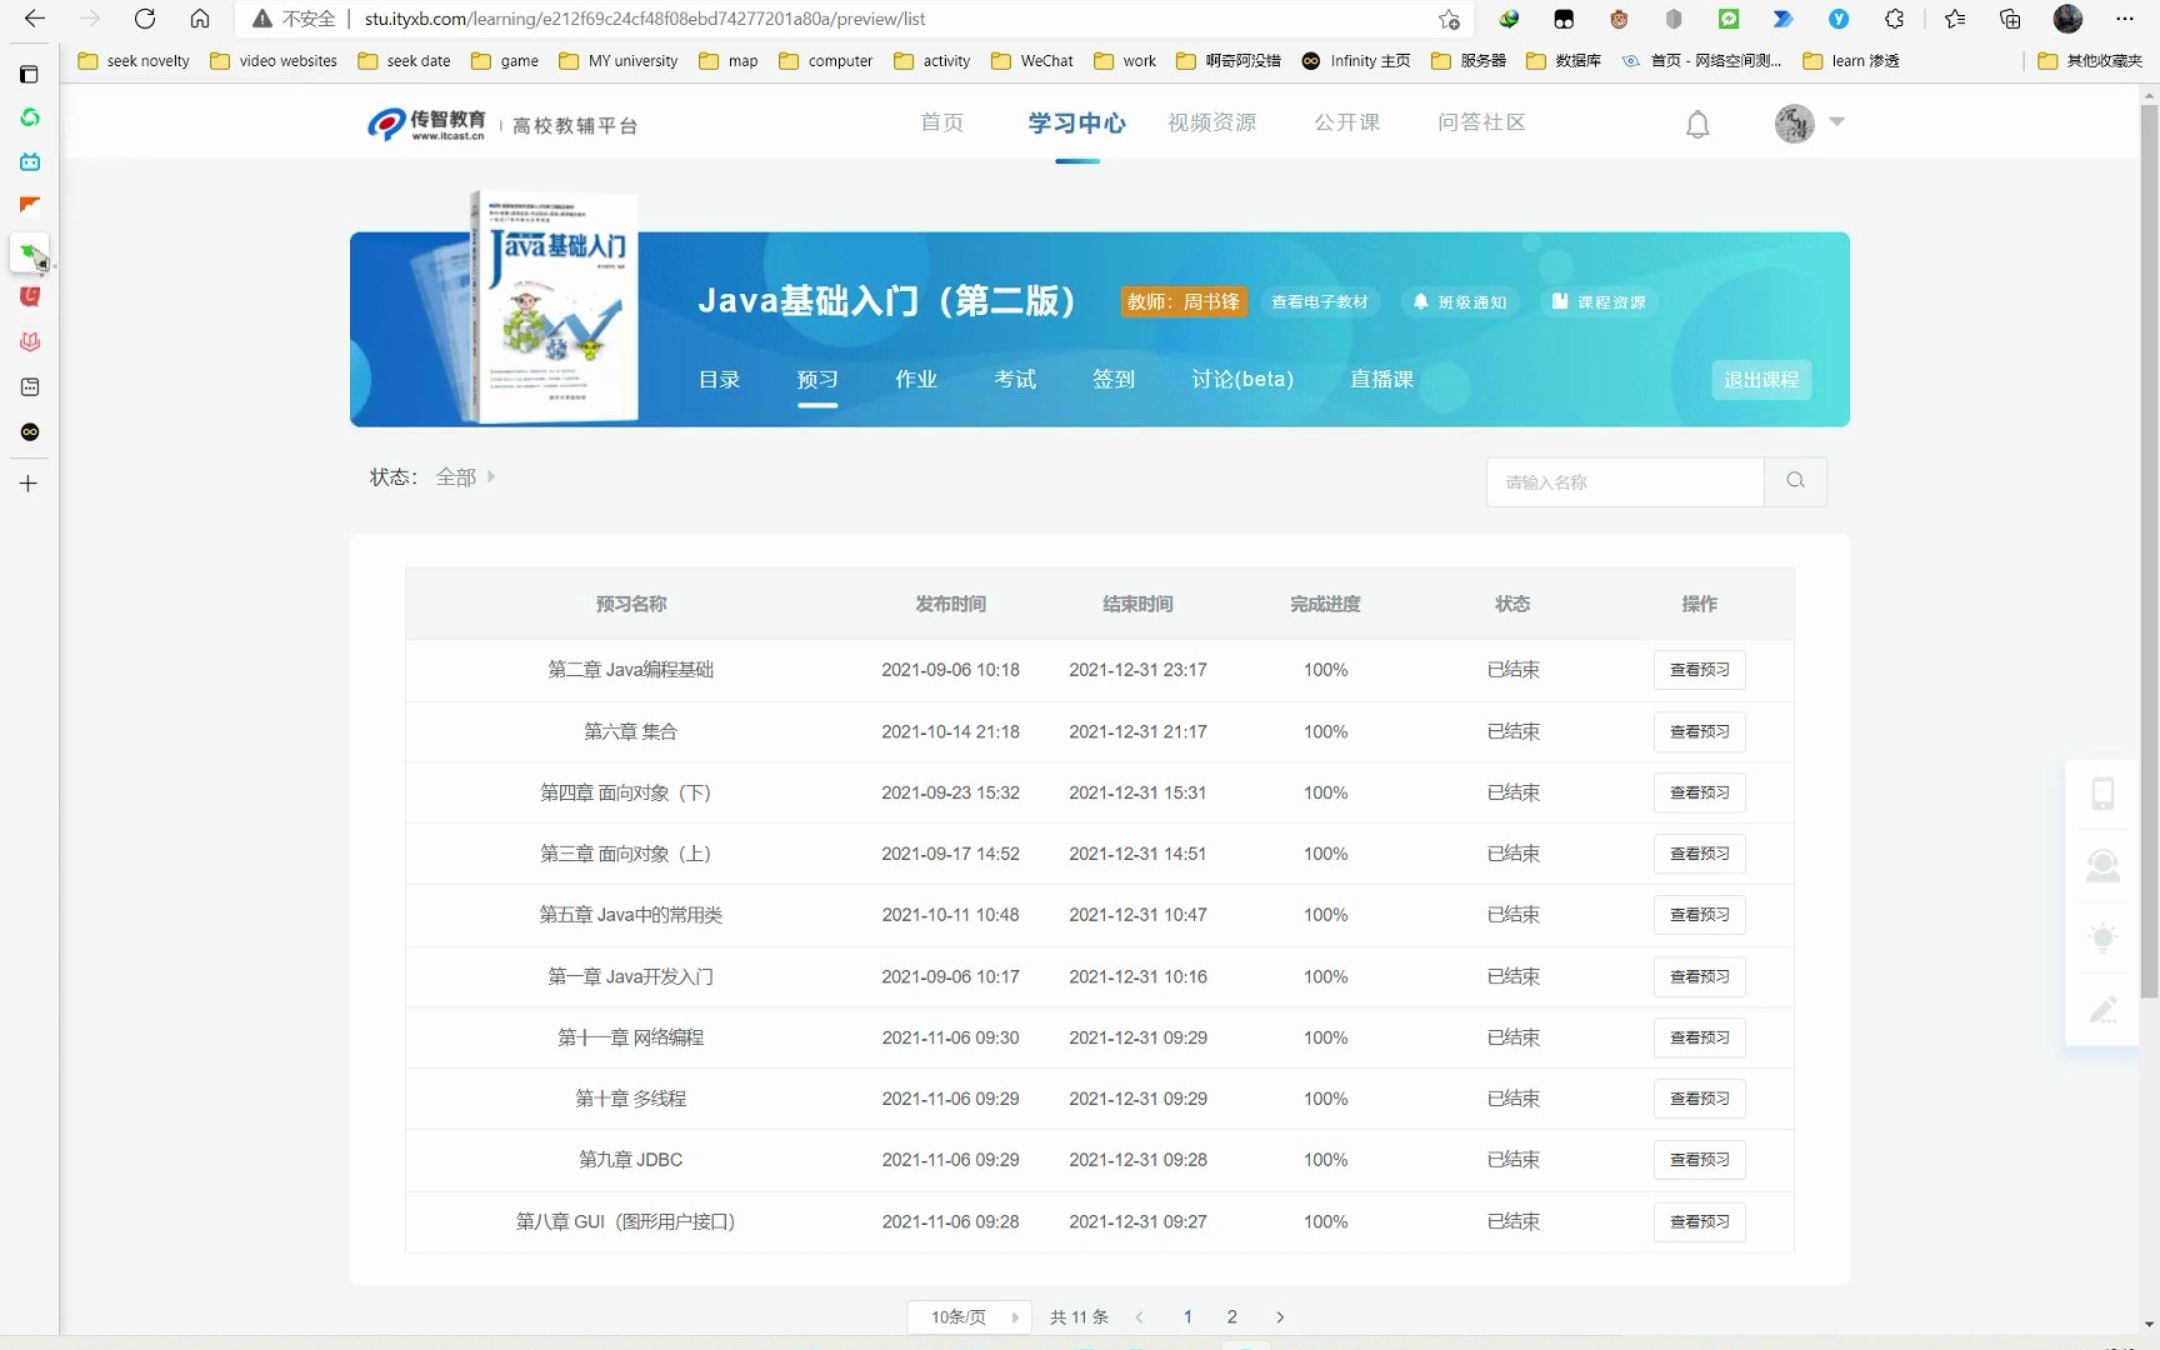
Task: Open the green swirl sidebar app
Action: point(30,118)
